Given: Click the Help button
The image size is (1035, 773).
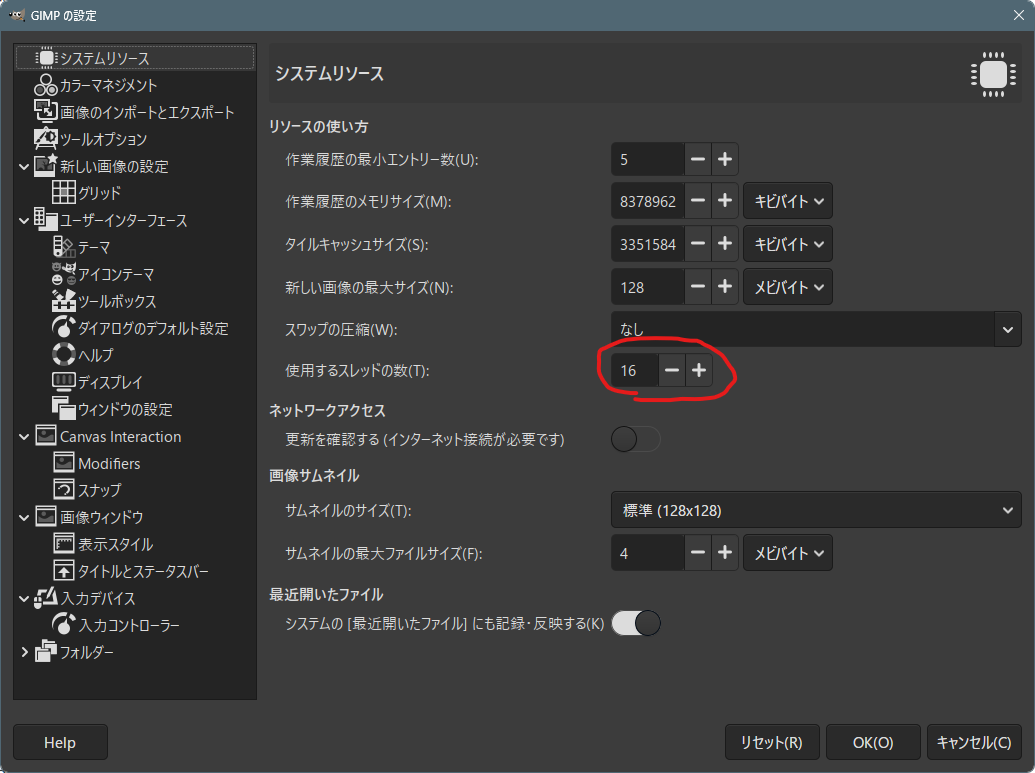Looking at the screenshot, I should pos(60,743).
